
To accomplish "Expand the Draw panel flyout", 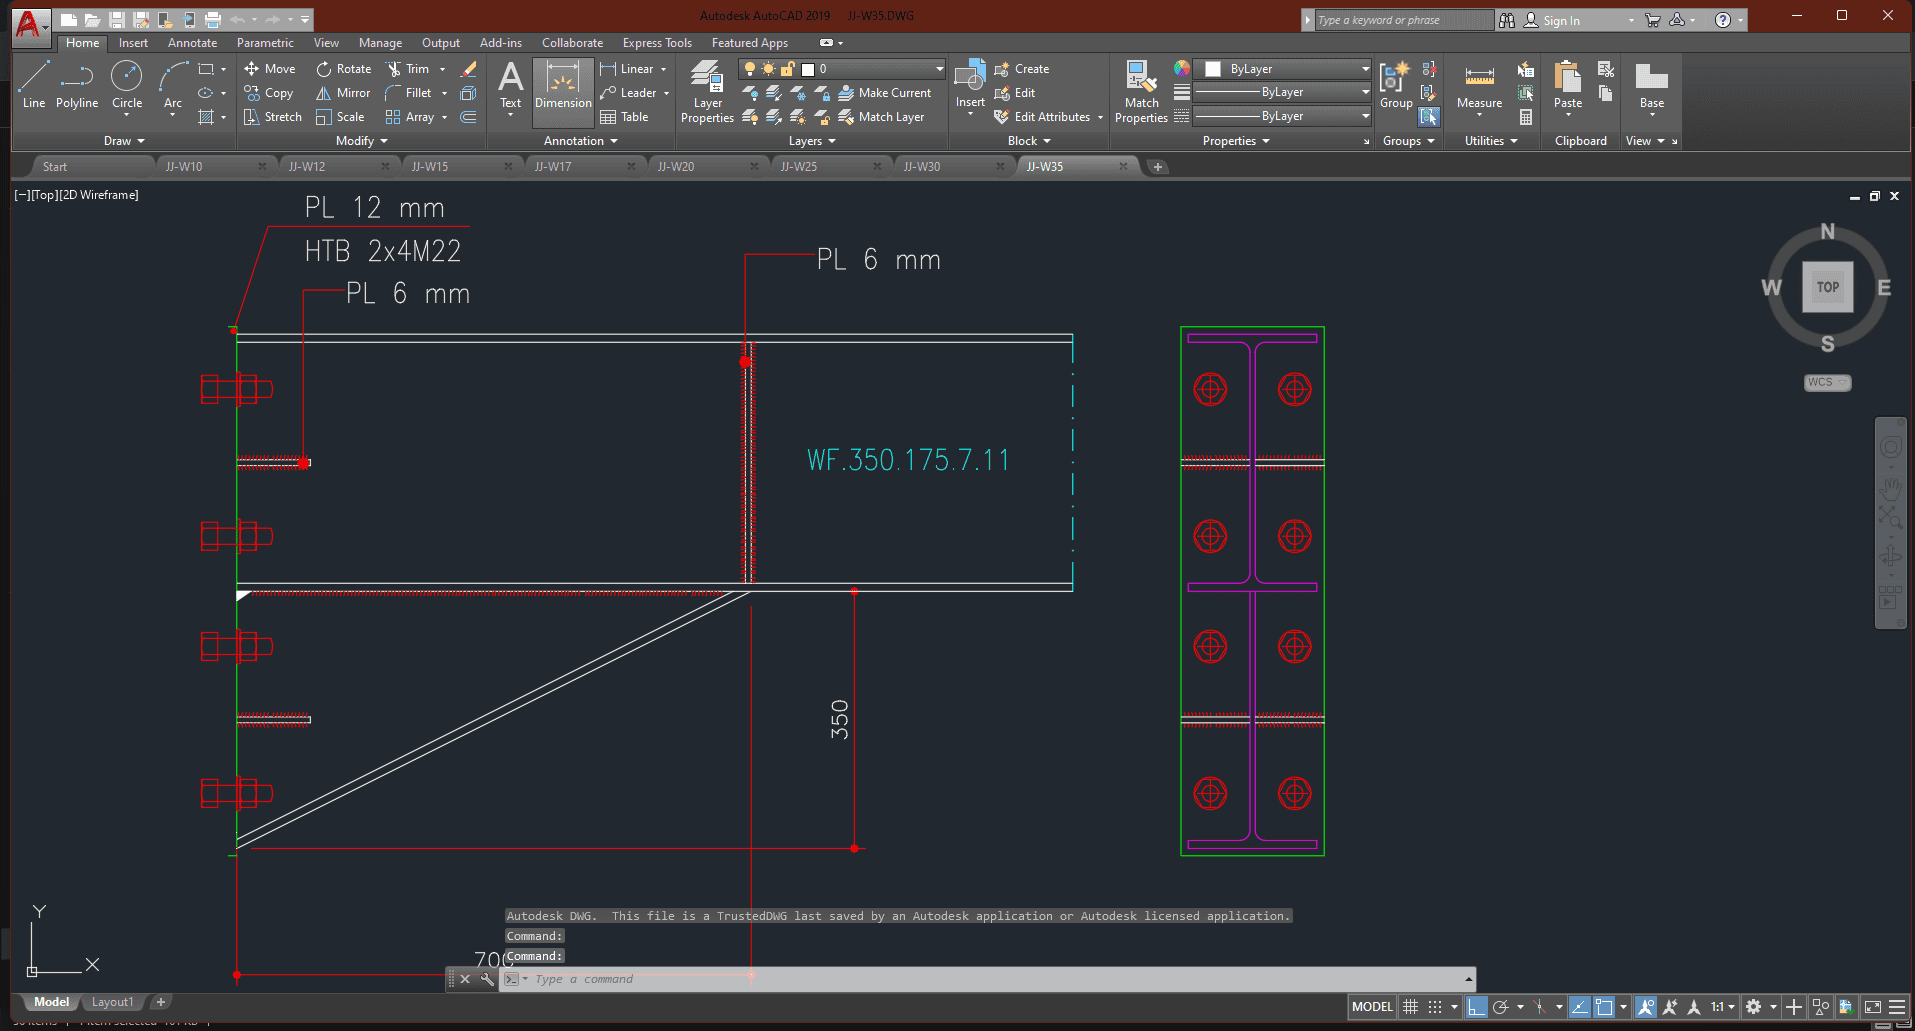I will click(124, 141).
